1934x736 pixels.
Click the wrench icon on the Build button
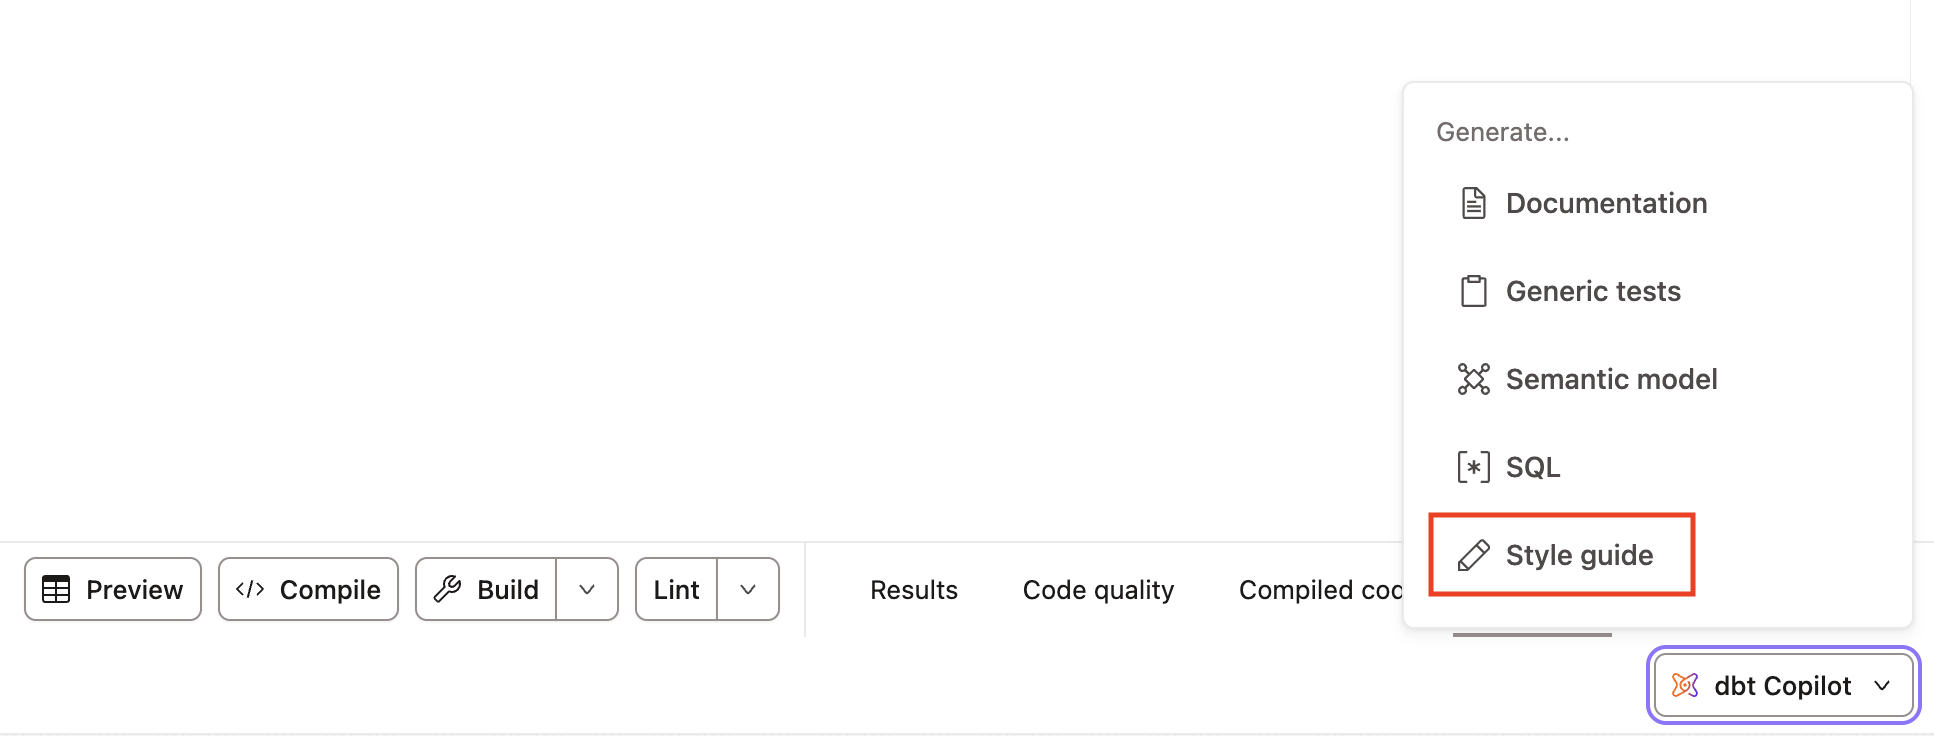point(450,589)
